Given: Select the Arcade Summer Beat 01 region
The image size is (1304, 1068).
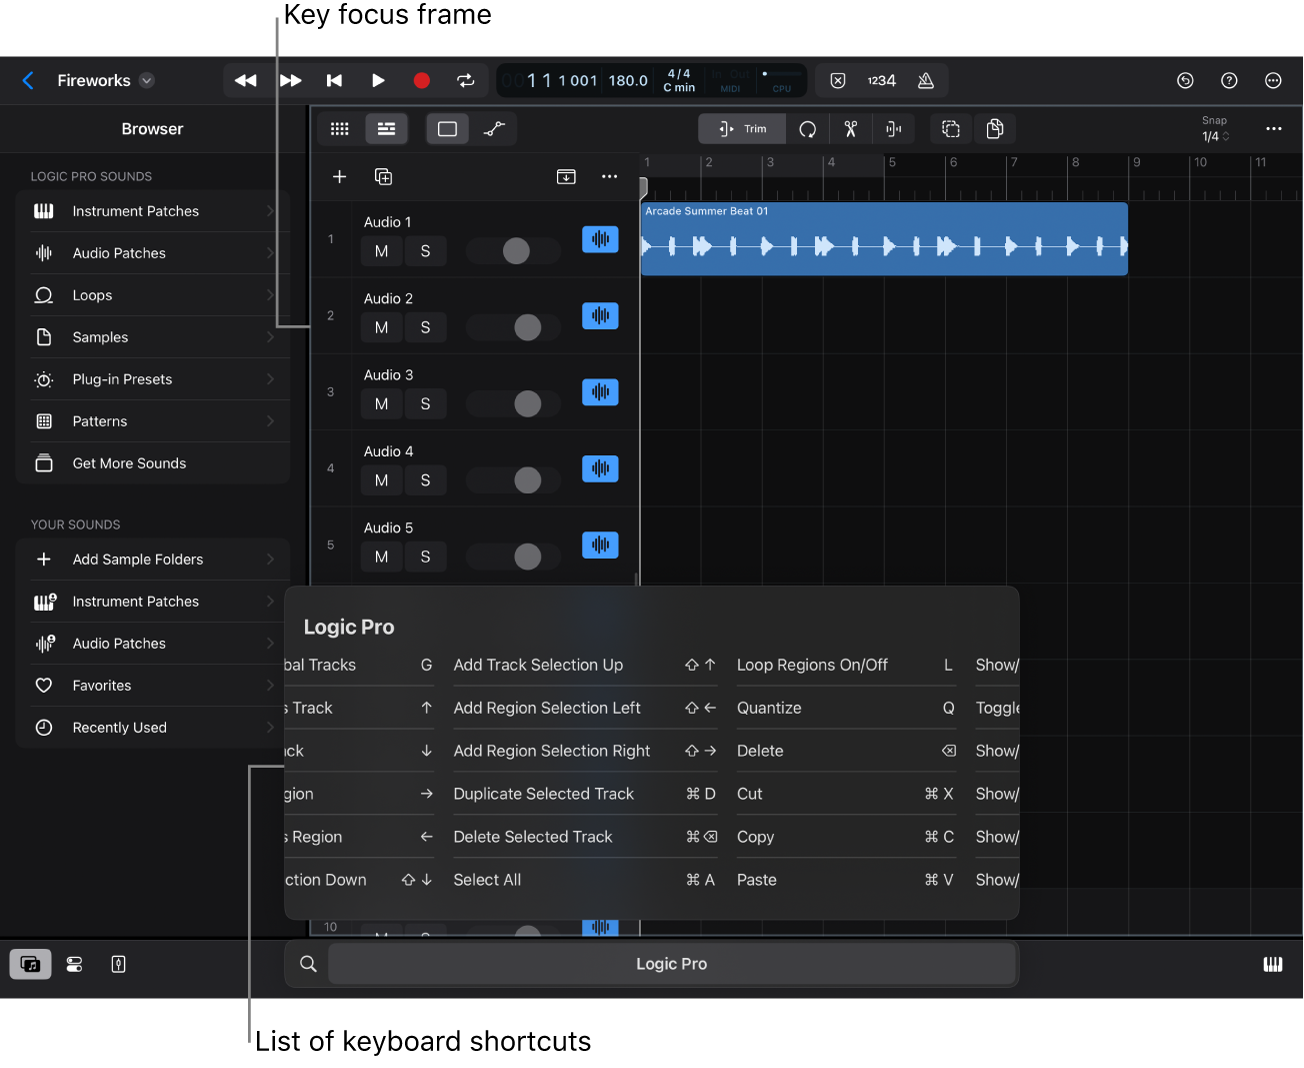Looking at the screenshot, I should tap(884, 239).
